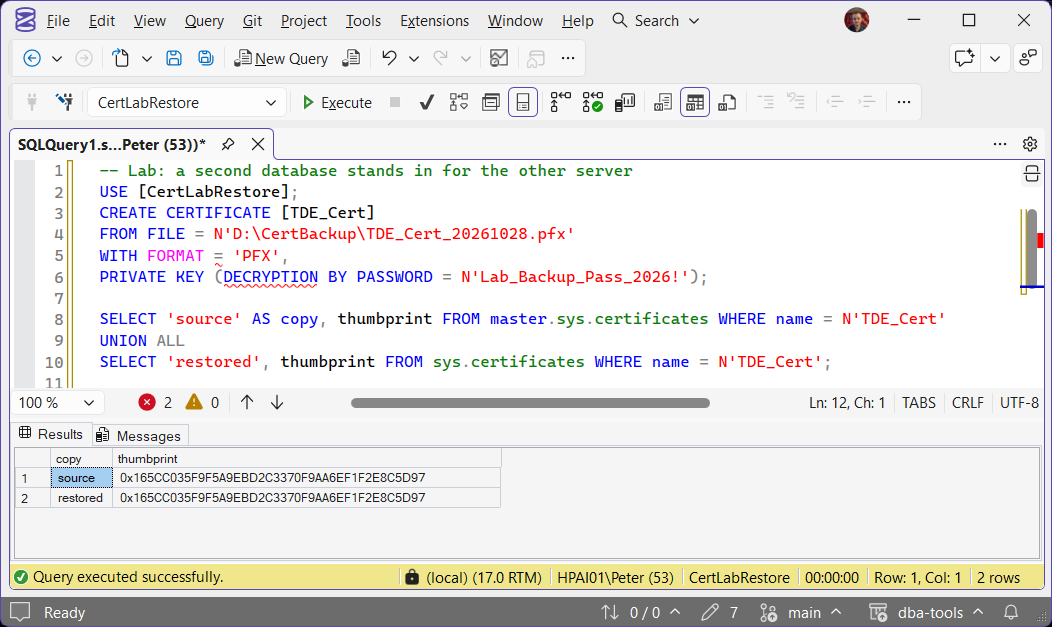Image resolution: width=1052 pixels, height=627 pixels.
Task: Show more options in SQL editor toolbar
Action: click(904, 102)
